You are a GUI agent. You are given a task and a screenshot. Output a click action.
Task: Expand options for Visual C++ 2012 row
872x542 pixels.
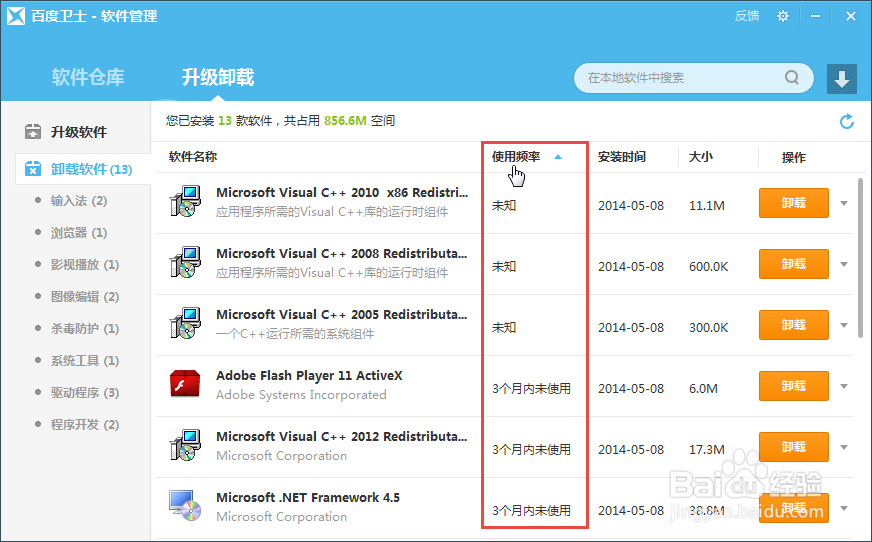(x=844, y=447)
